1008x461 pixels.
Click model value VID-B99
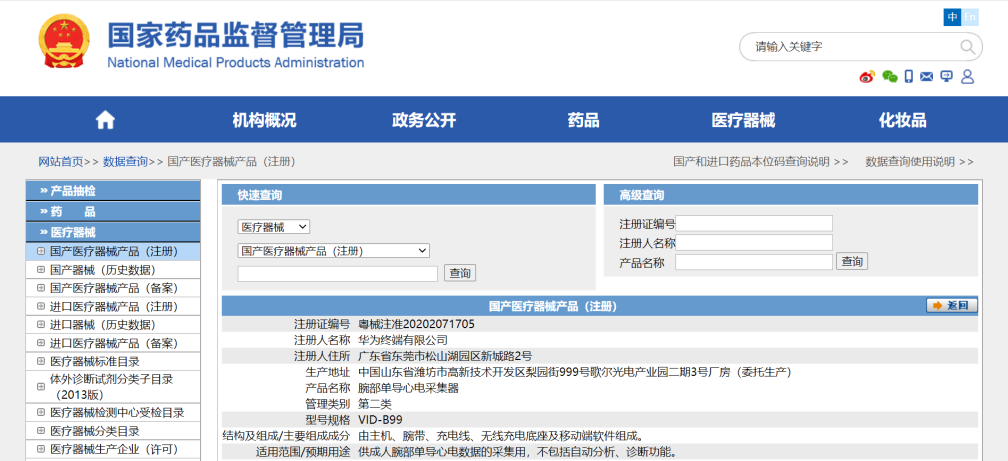(380, 420)
